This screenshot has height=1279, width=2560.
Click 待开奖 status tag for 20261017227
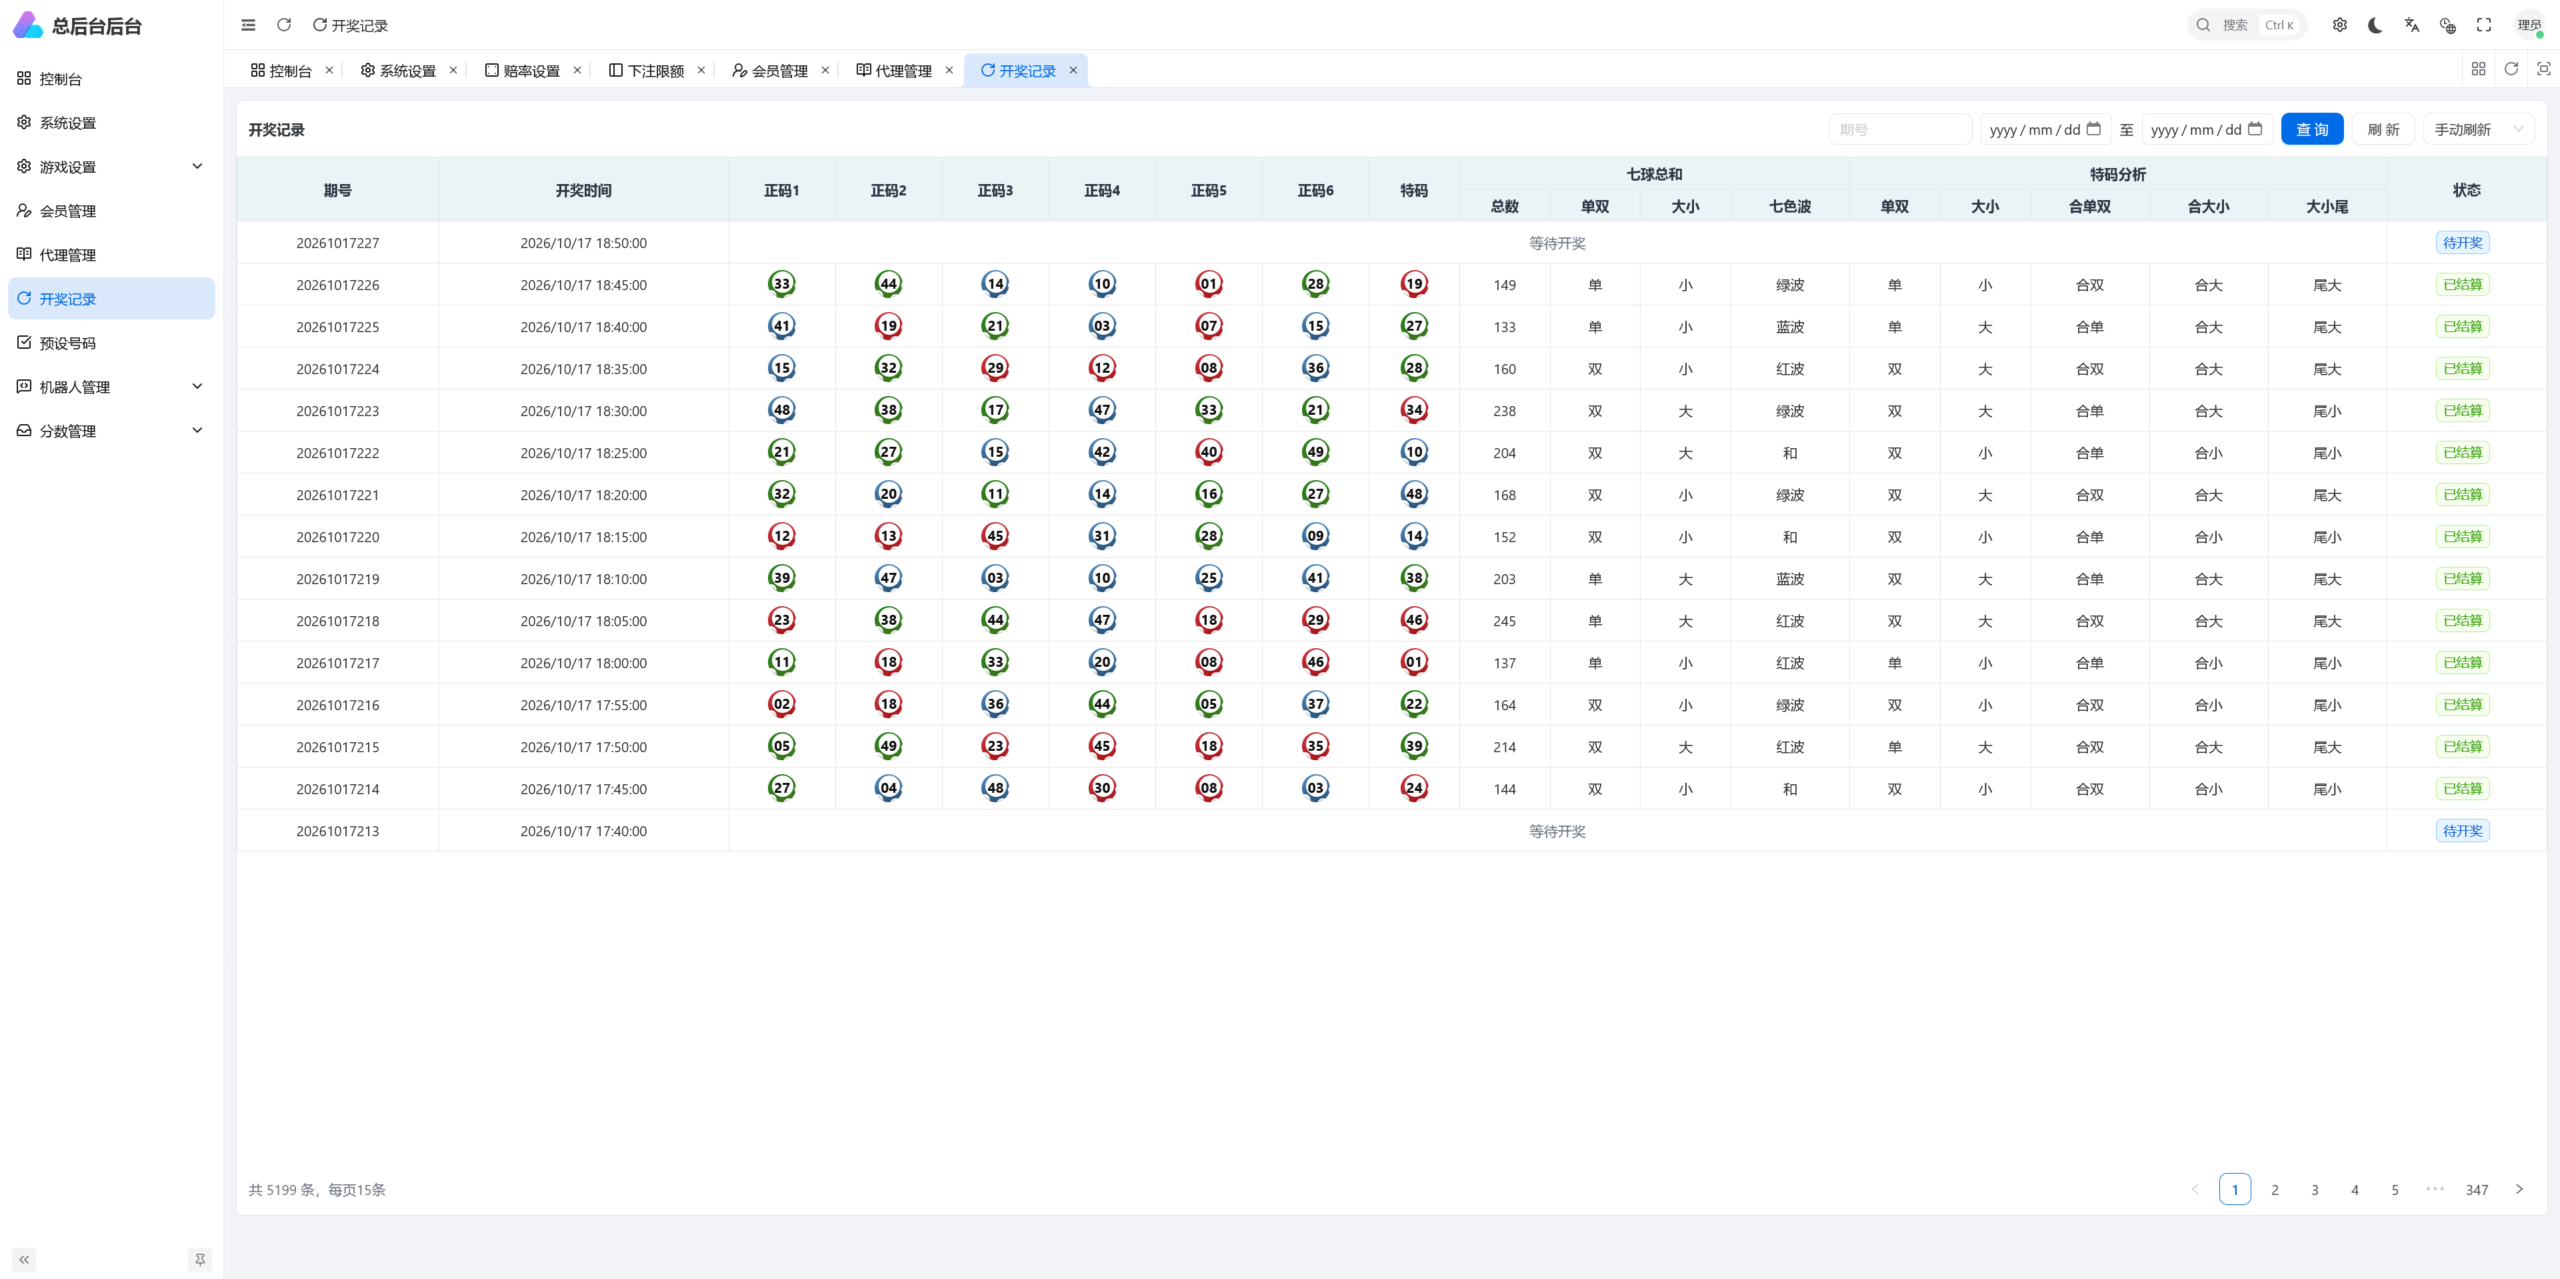click(2463, 243)
